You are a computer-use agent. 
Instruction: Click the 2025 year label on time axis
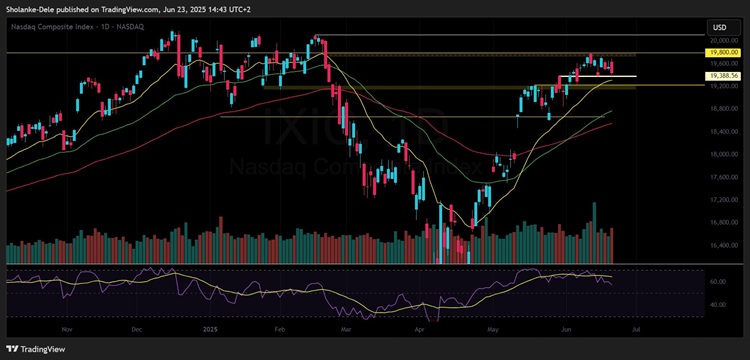click(x=210, y=330)
